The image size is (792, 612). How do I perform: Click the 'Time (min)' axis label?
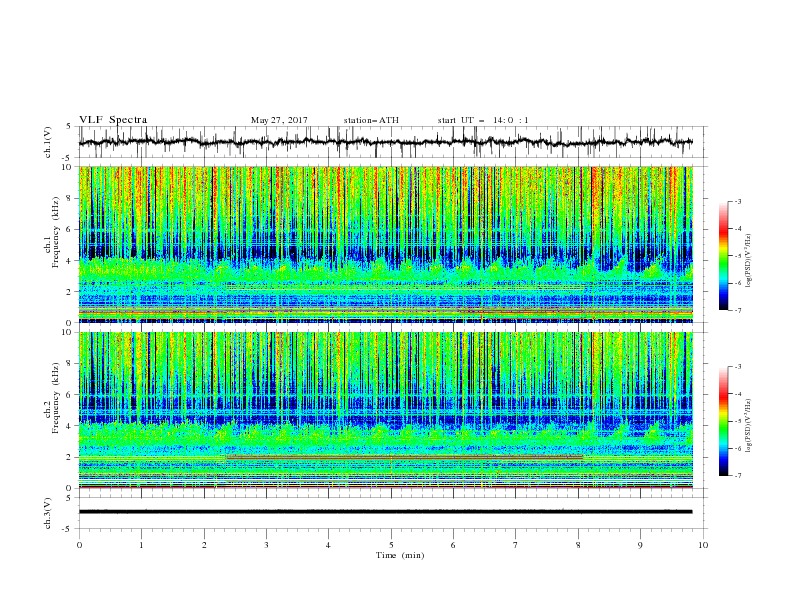(400, 555)
